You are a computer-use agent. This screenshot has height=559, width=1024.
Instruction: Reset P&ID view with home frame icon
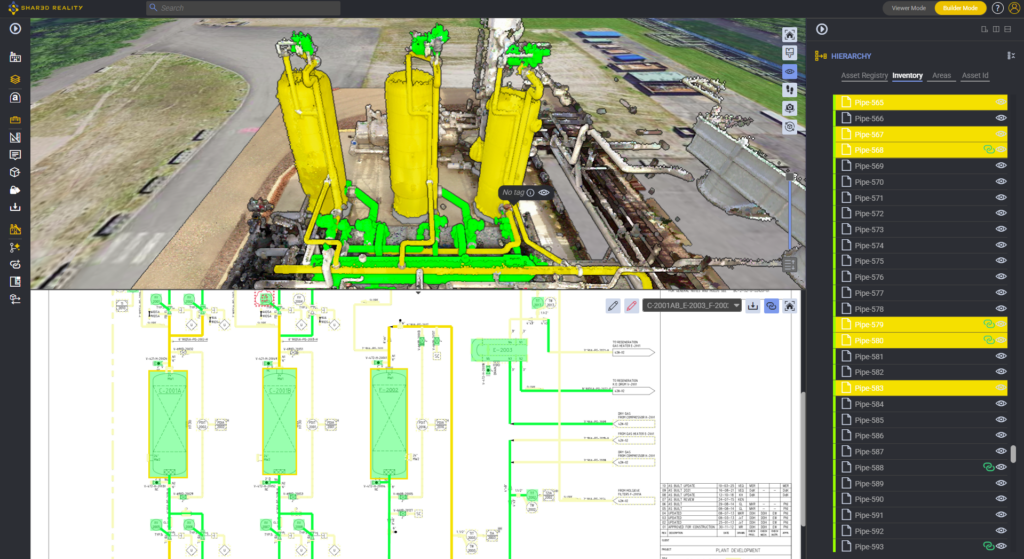[790, 306]
